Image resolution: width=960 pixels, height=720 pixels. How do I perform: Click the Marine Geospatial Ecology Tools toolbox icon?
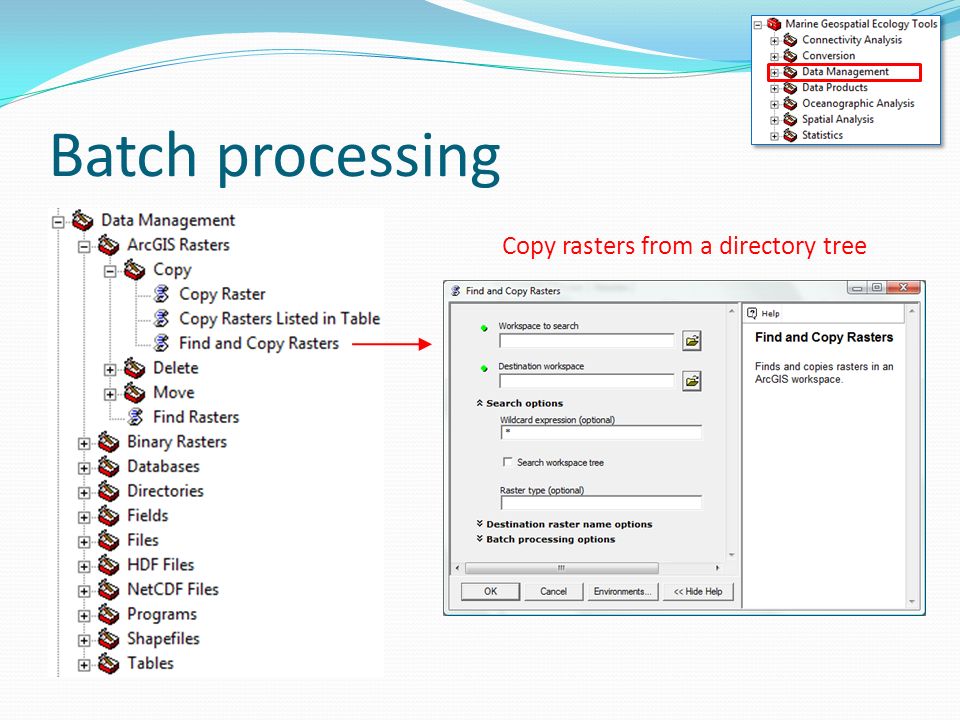pyautogui.click(x=774, y=24)
